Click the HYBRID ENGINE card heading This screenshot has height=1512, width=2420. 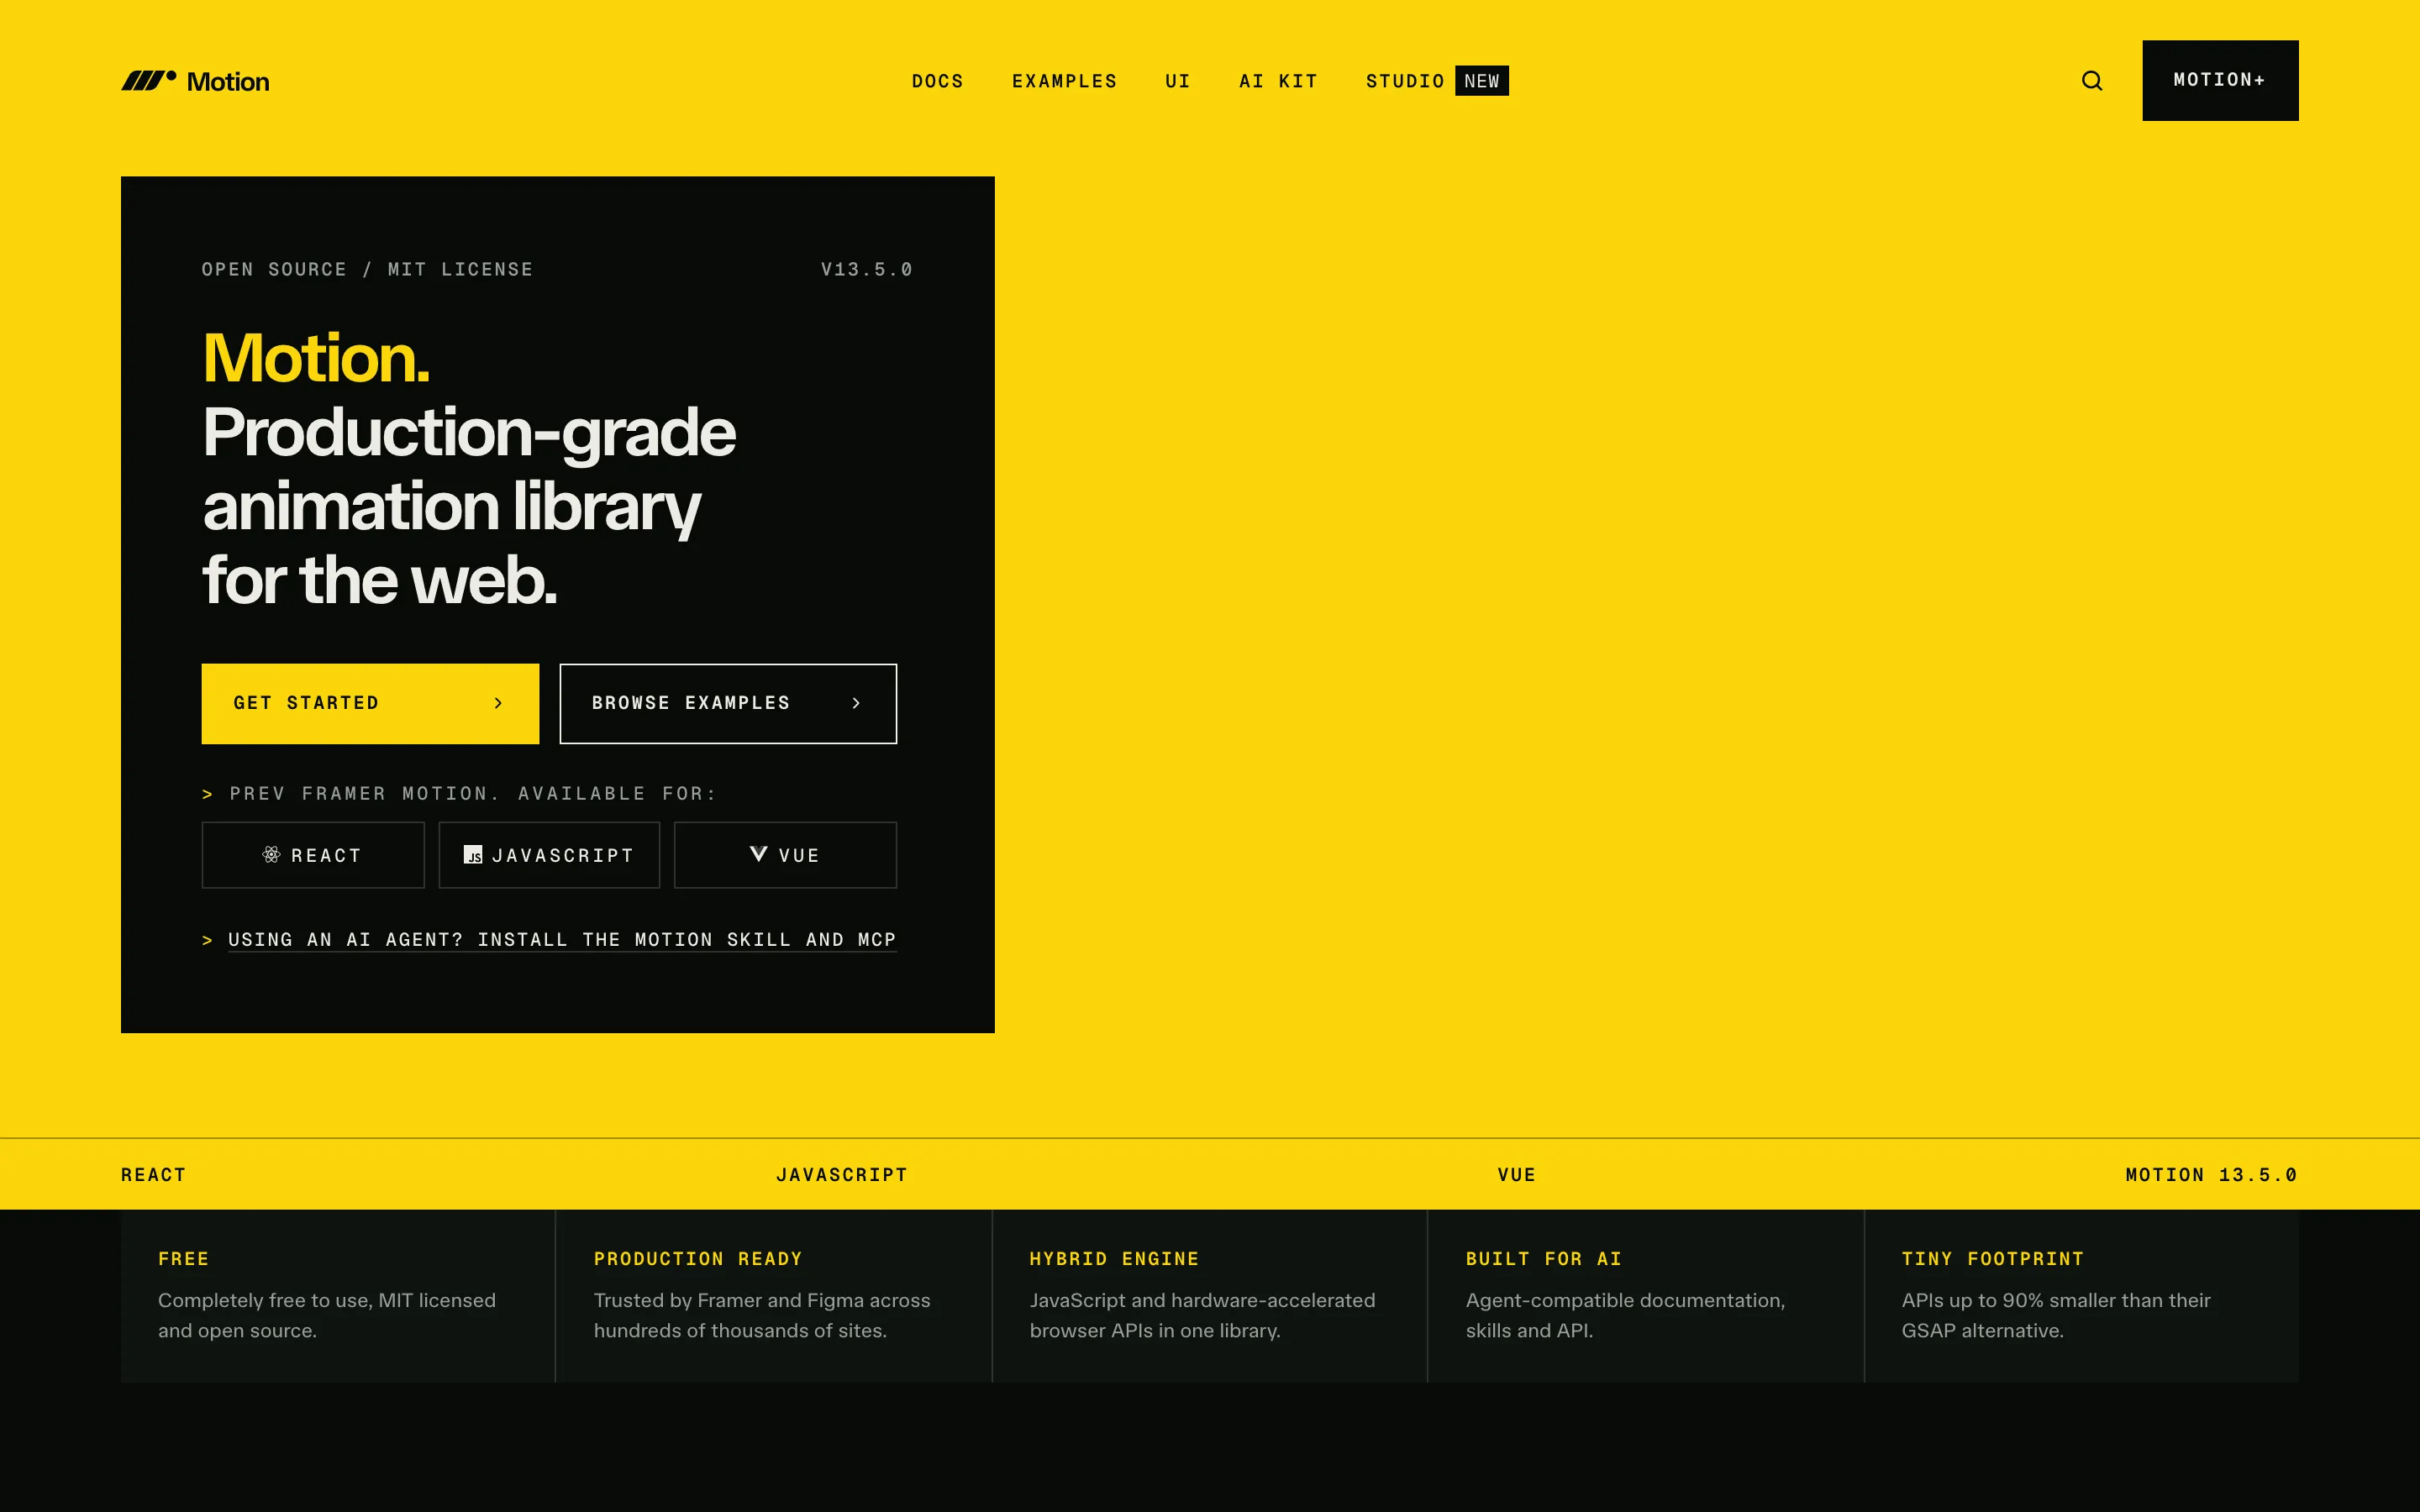1114,1259
